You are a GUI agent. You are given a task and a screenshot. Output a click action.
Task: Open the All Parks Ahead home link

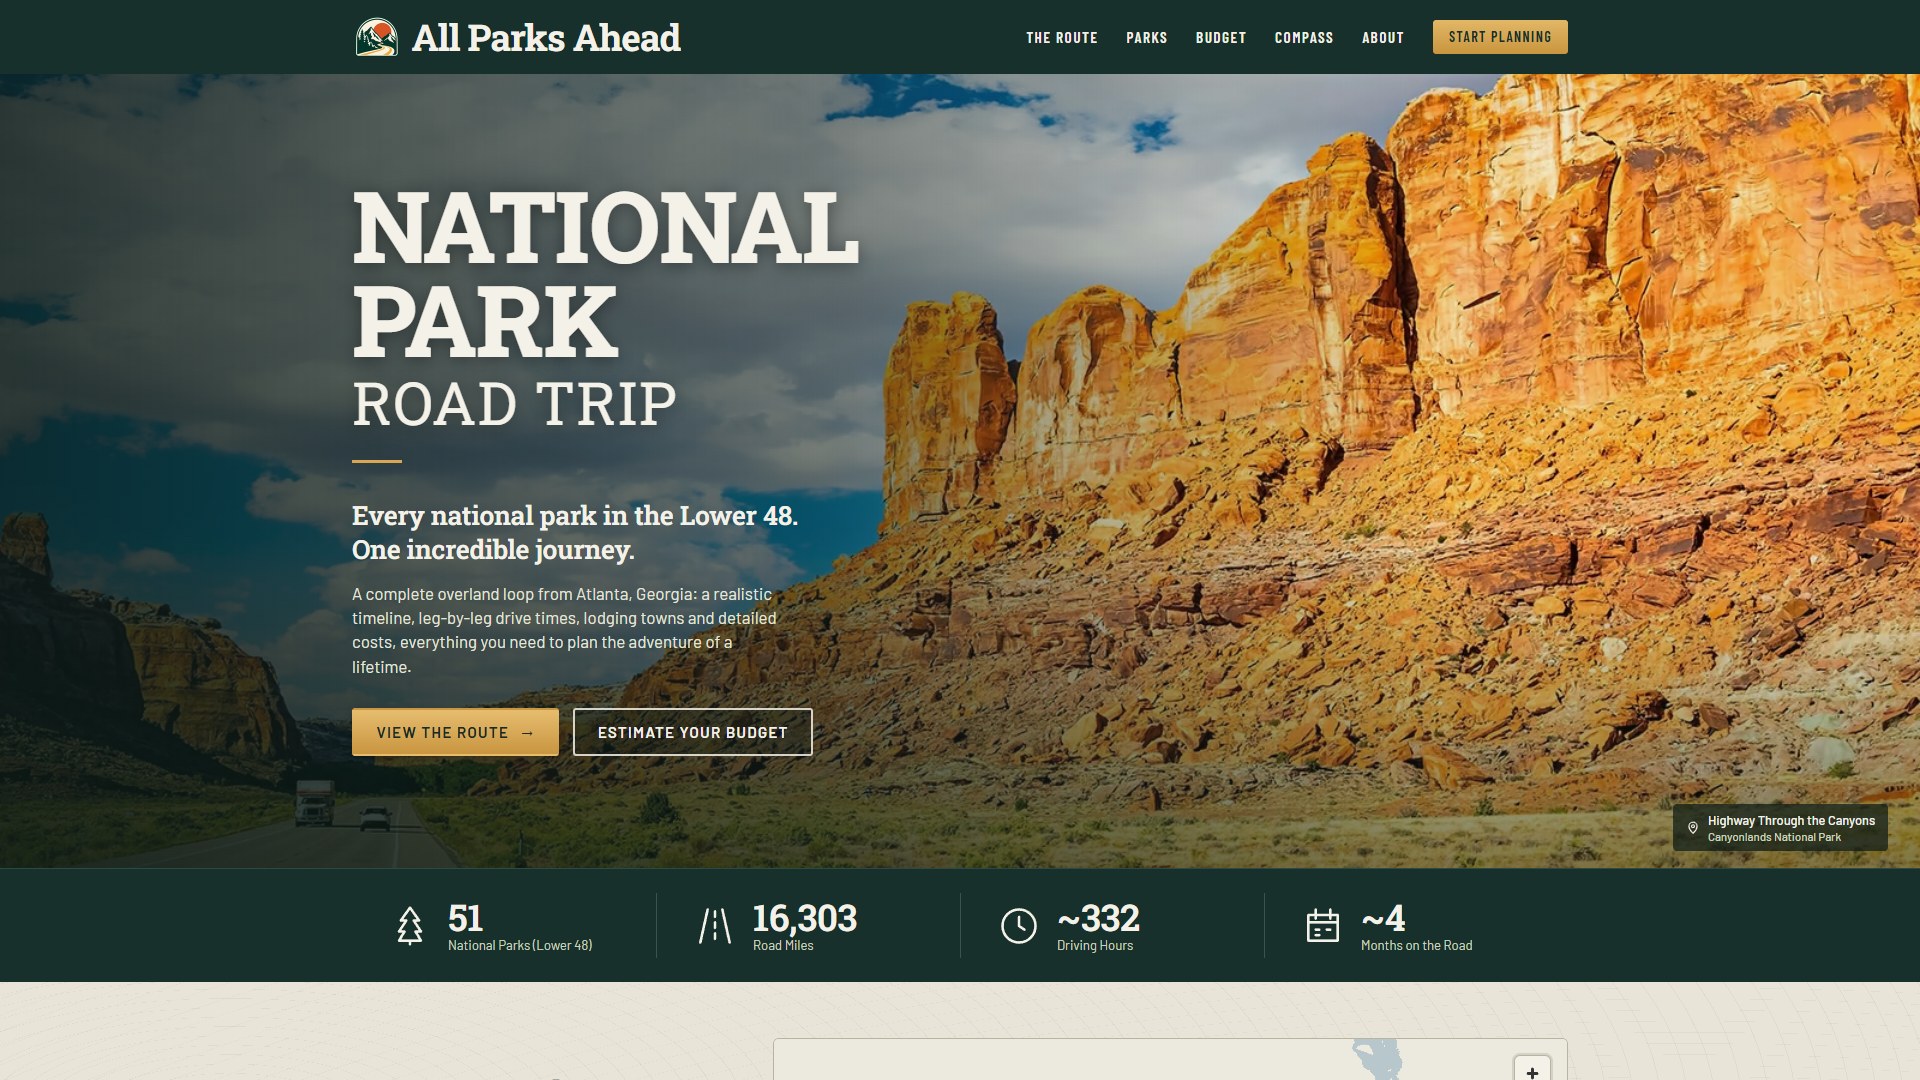(x=518, y=37)
